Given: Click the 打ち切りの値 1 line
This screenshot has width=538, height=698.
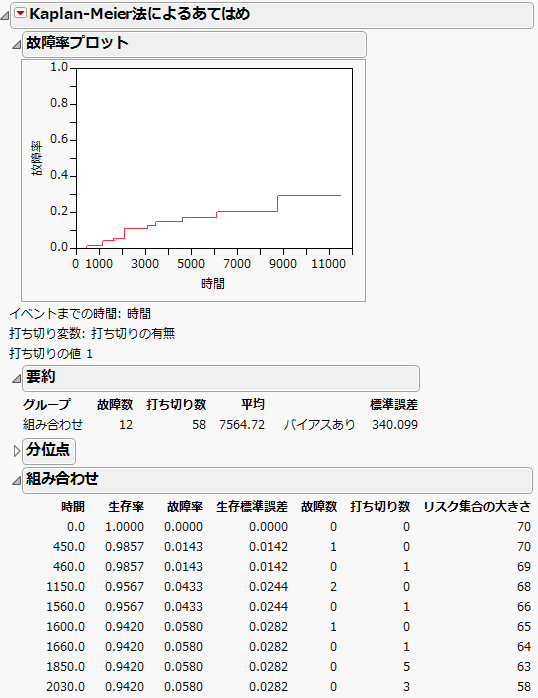Looking at the screenshot, I should (51, 353).
